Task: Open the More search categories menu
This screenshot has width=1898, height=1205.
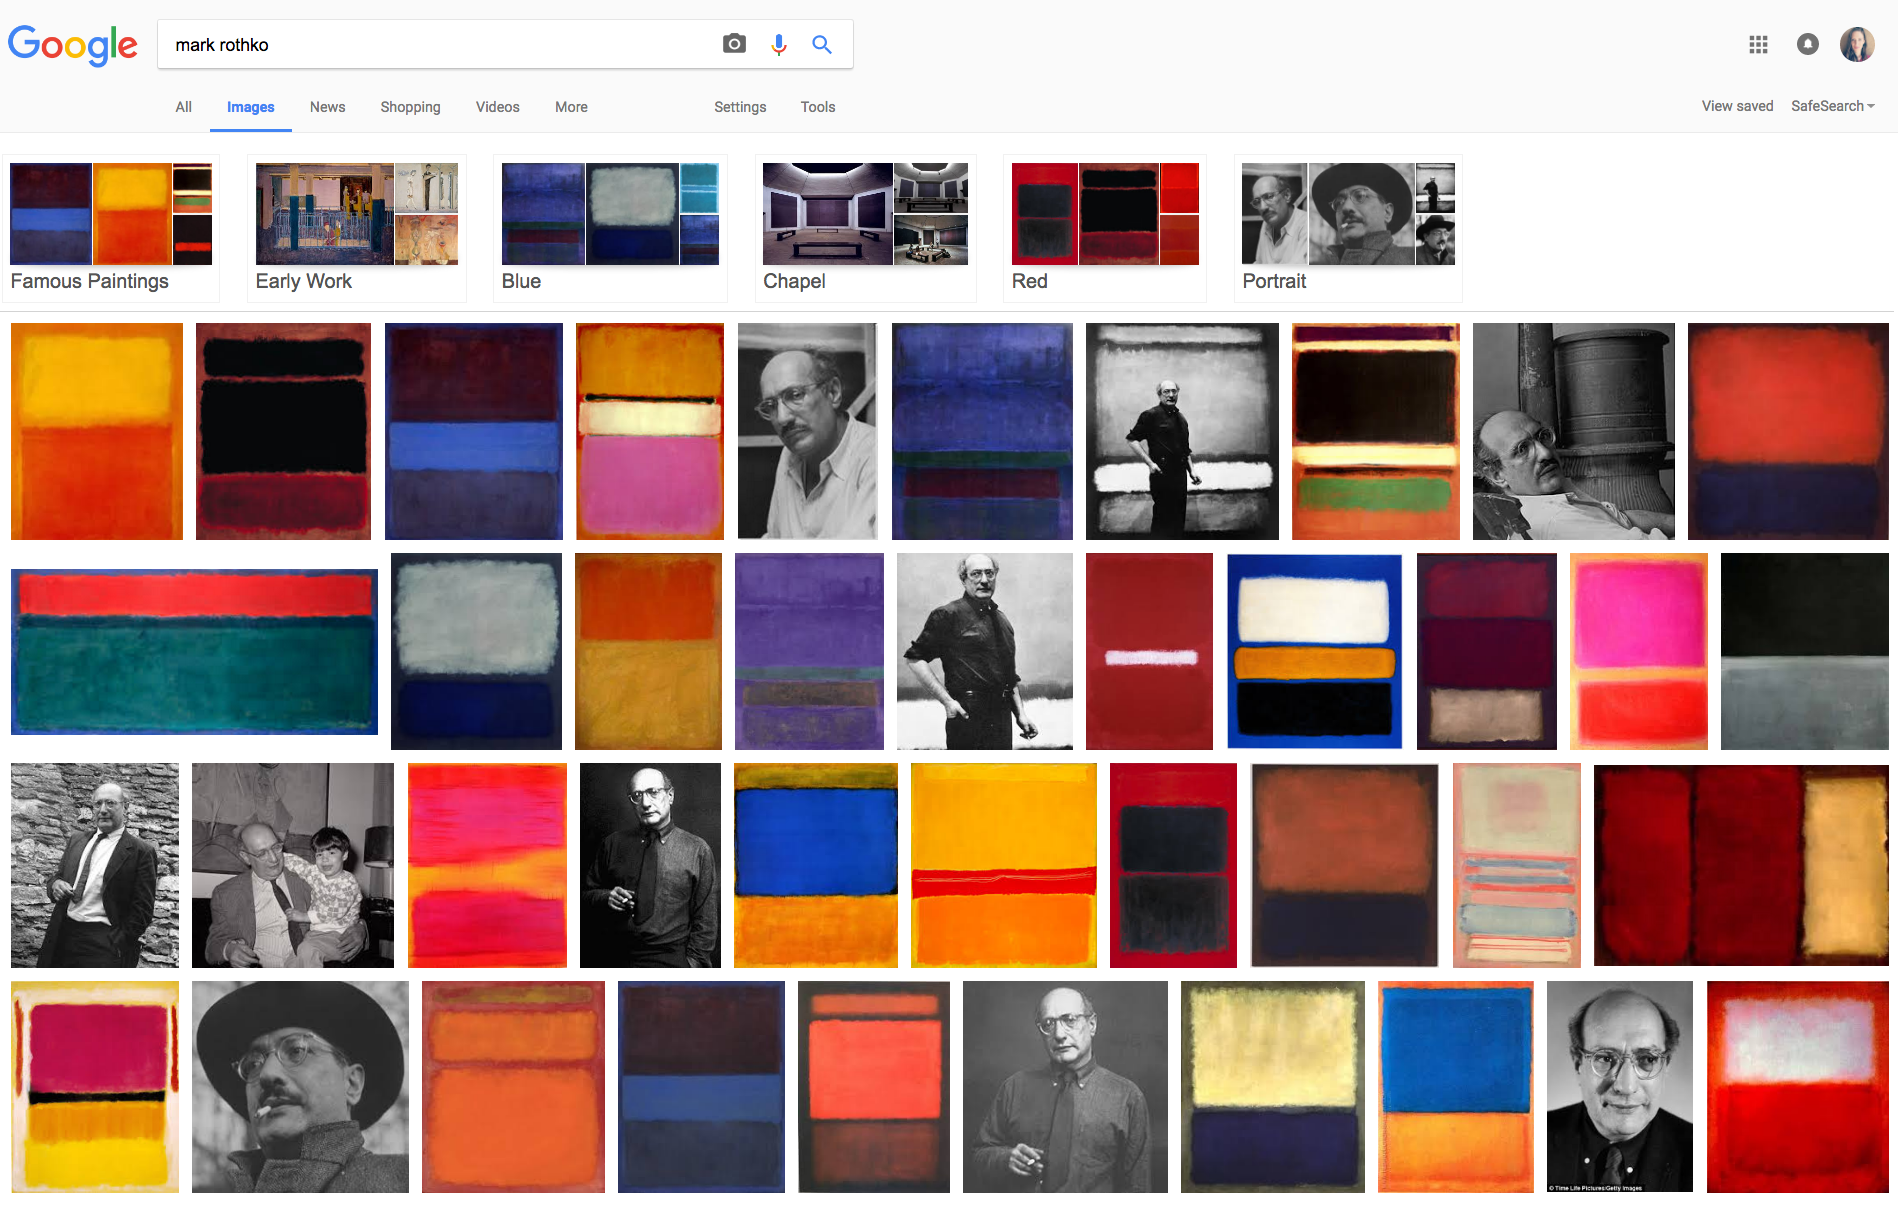Action: (571, 107)
